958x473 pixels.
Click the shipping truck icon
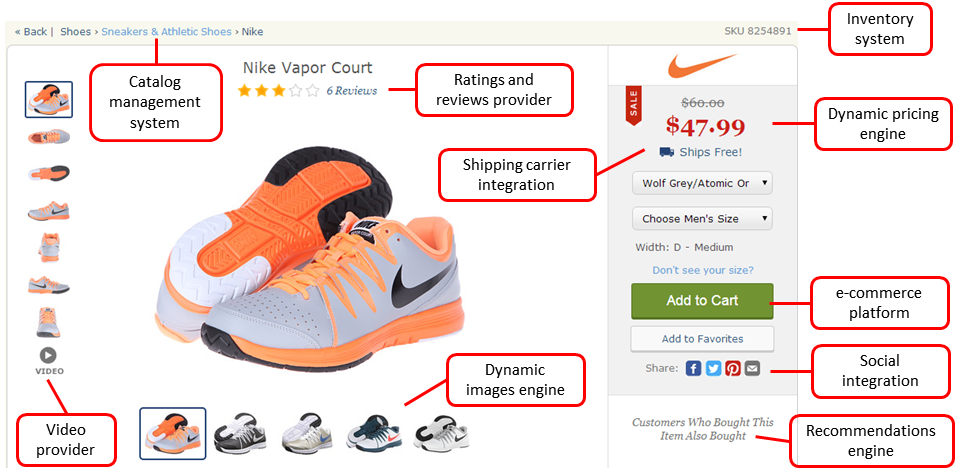(x=666, y=152)
